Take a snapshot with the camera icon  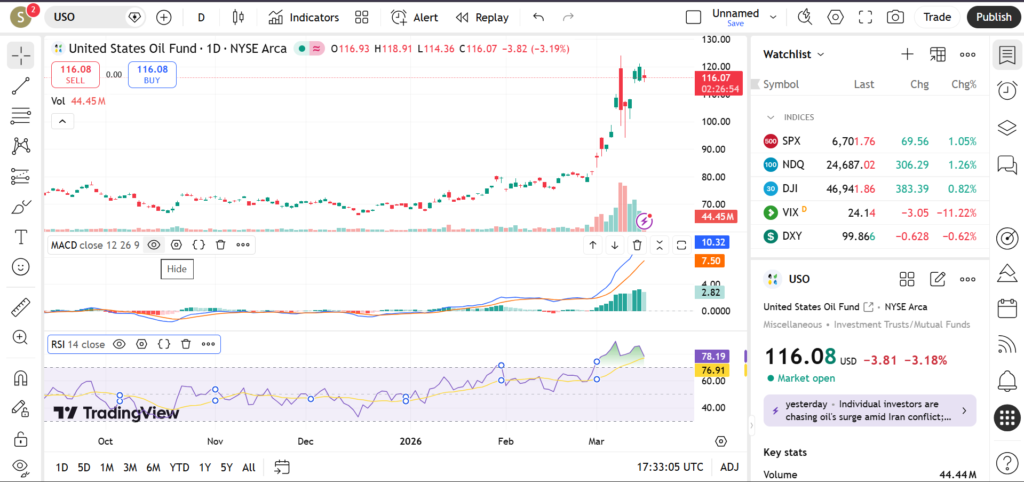895,17
